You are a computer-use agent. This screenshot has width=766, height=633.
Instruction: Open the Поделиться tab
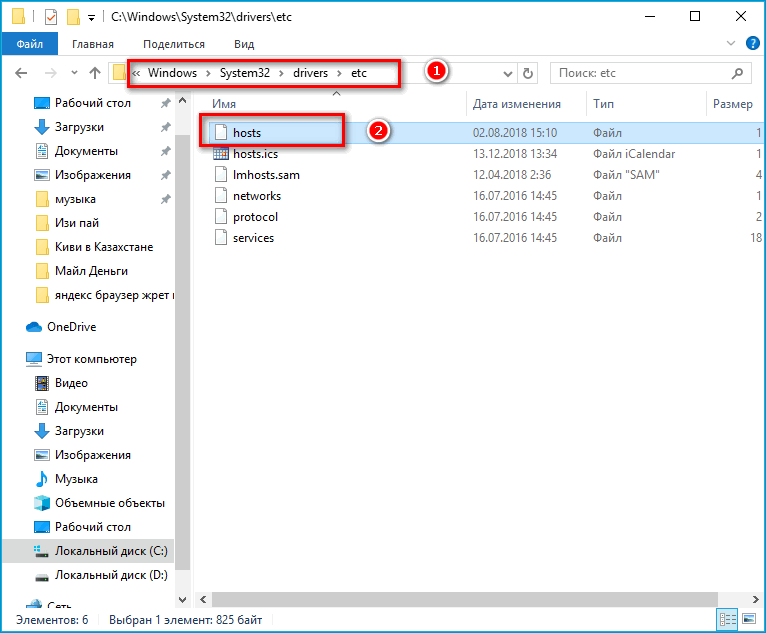click(174, 44)
